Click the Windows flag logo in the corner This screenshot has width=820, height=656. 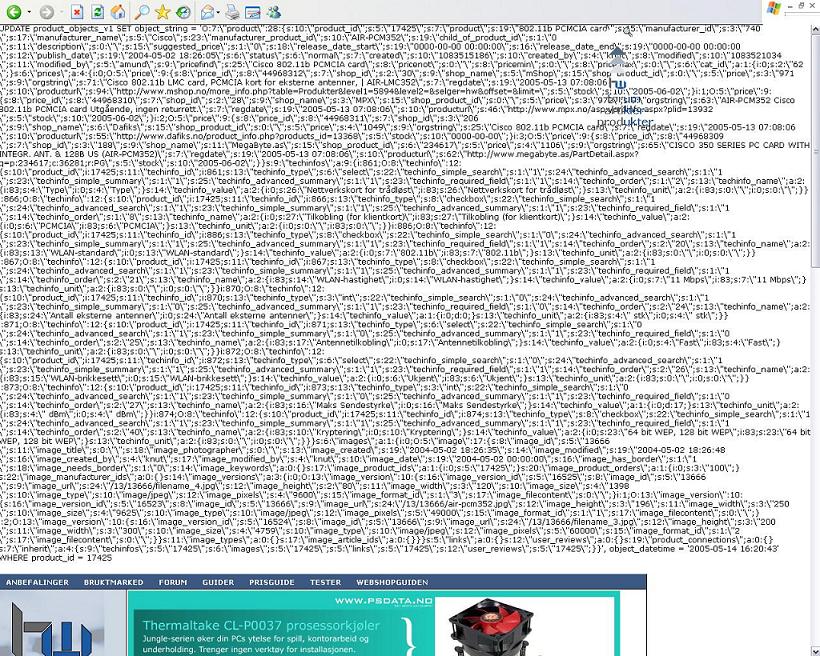[x=773, y=8]
